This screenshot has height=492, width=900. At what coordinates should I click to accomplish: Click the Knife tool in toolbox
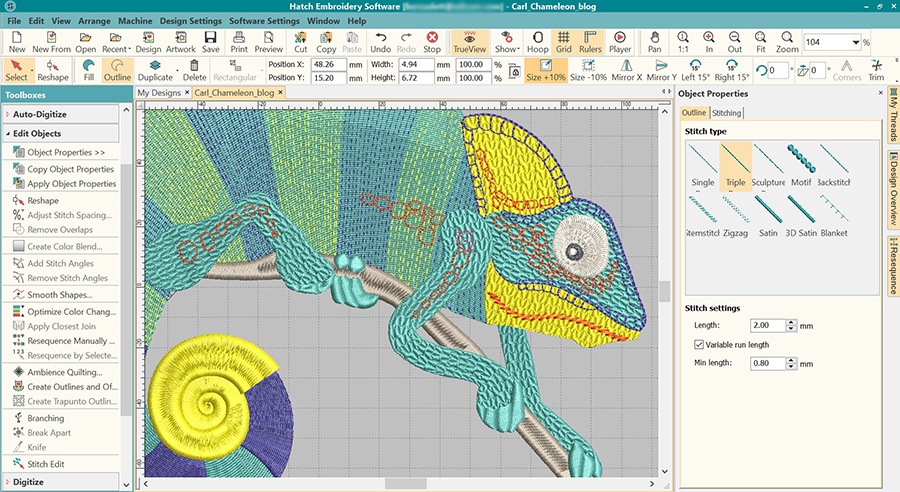(37, 448)
